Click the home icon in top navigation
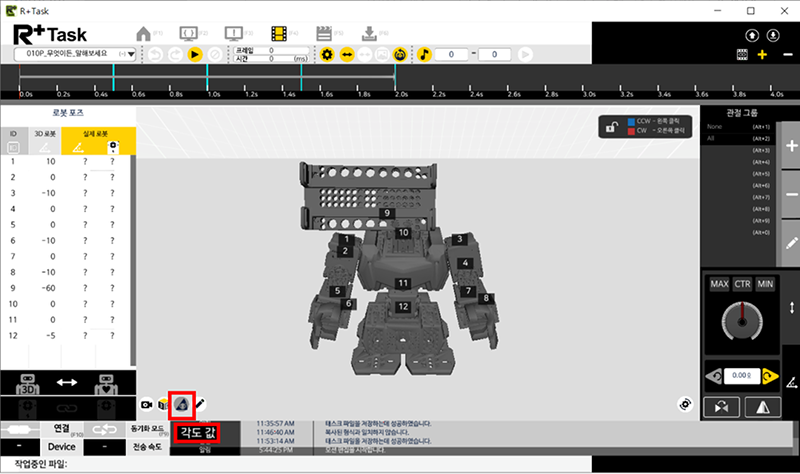 coord(143,33)
